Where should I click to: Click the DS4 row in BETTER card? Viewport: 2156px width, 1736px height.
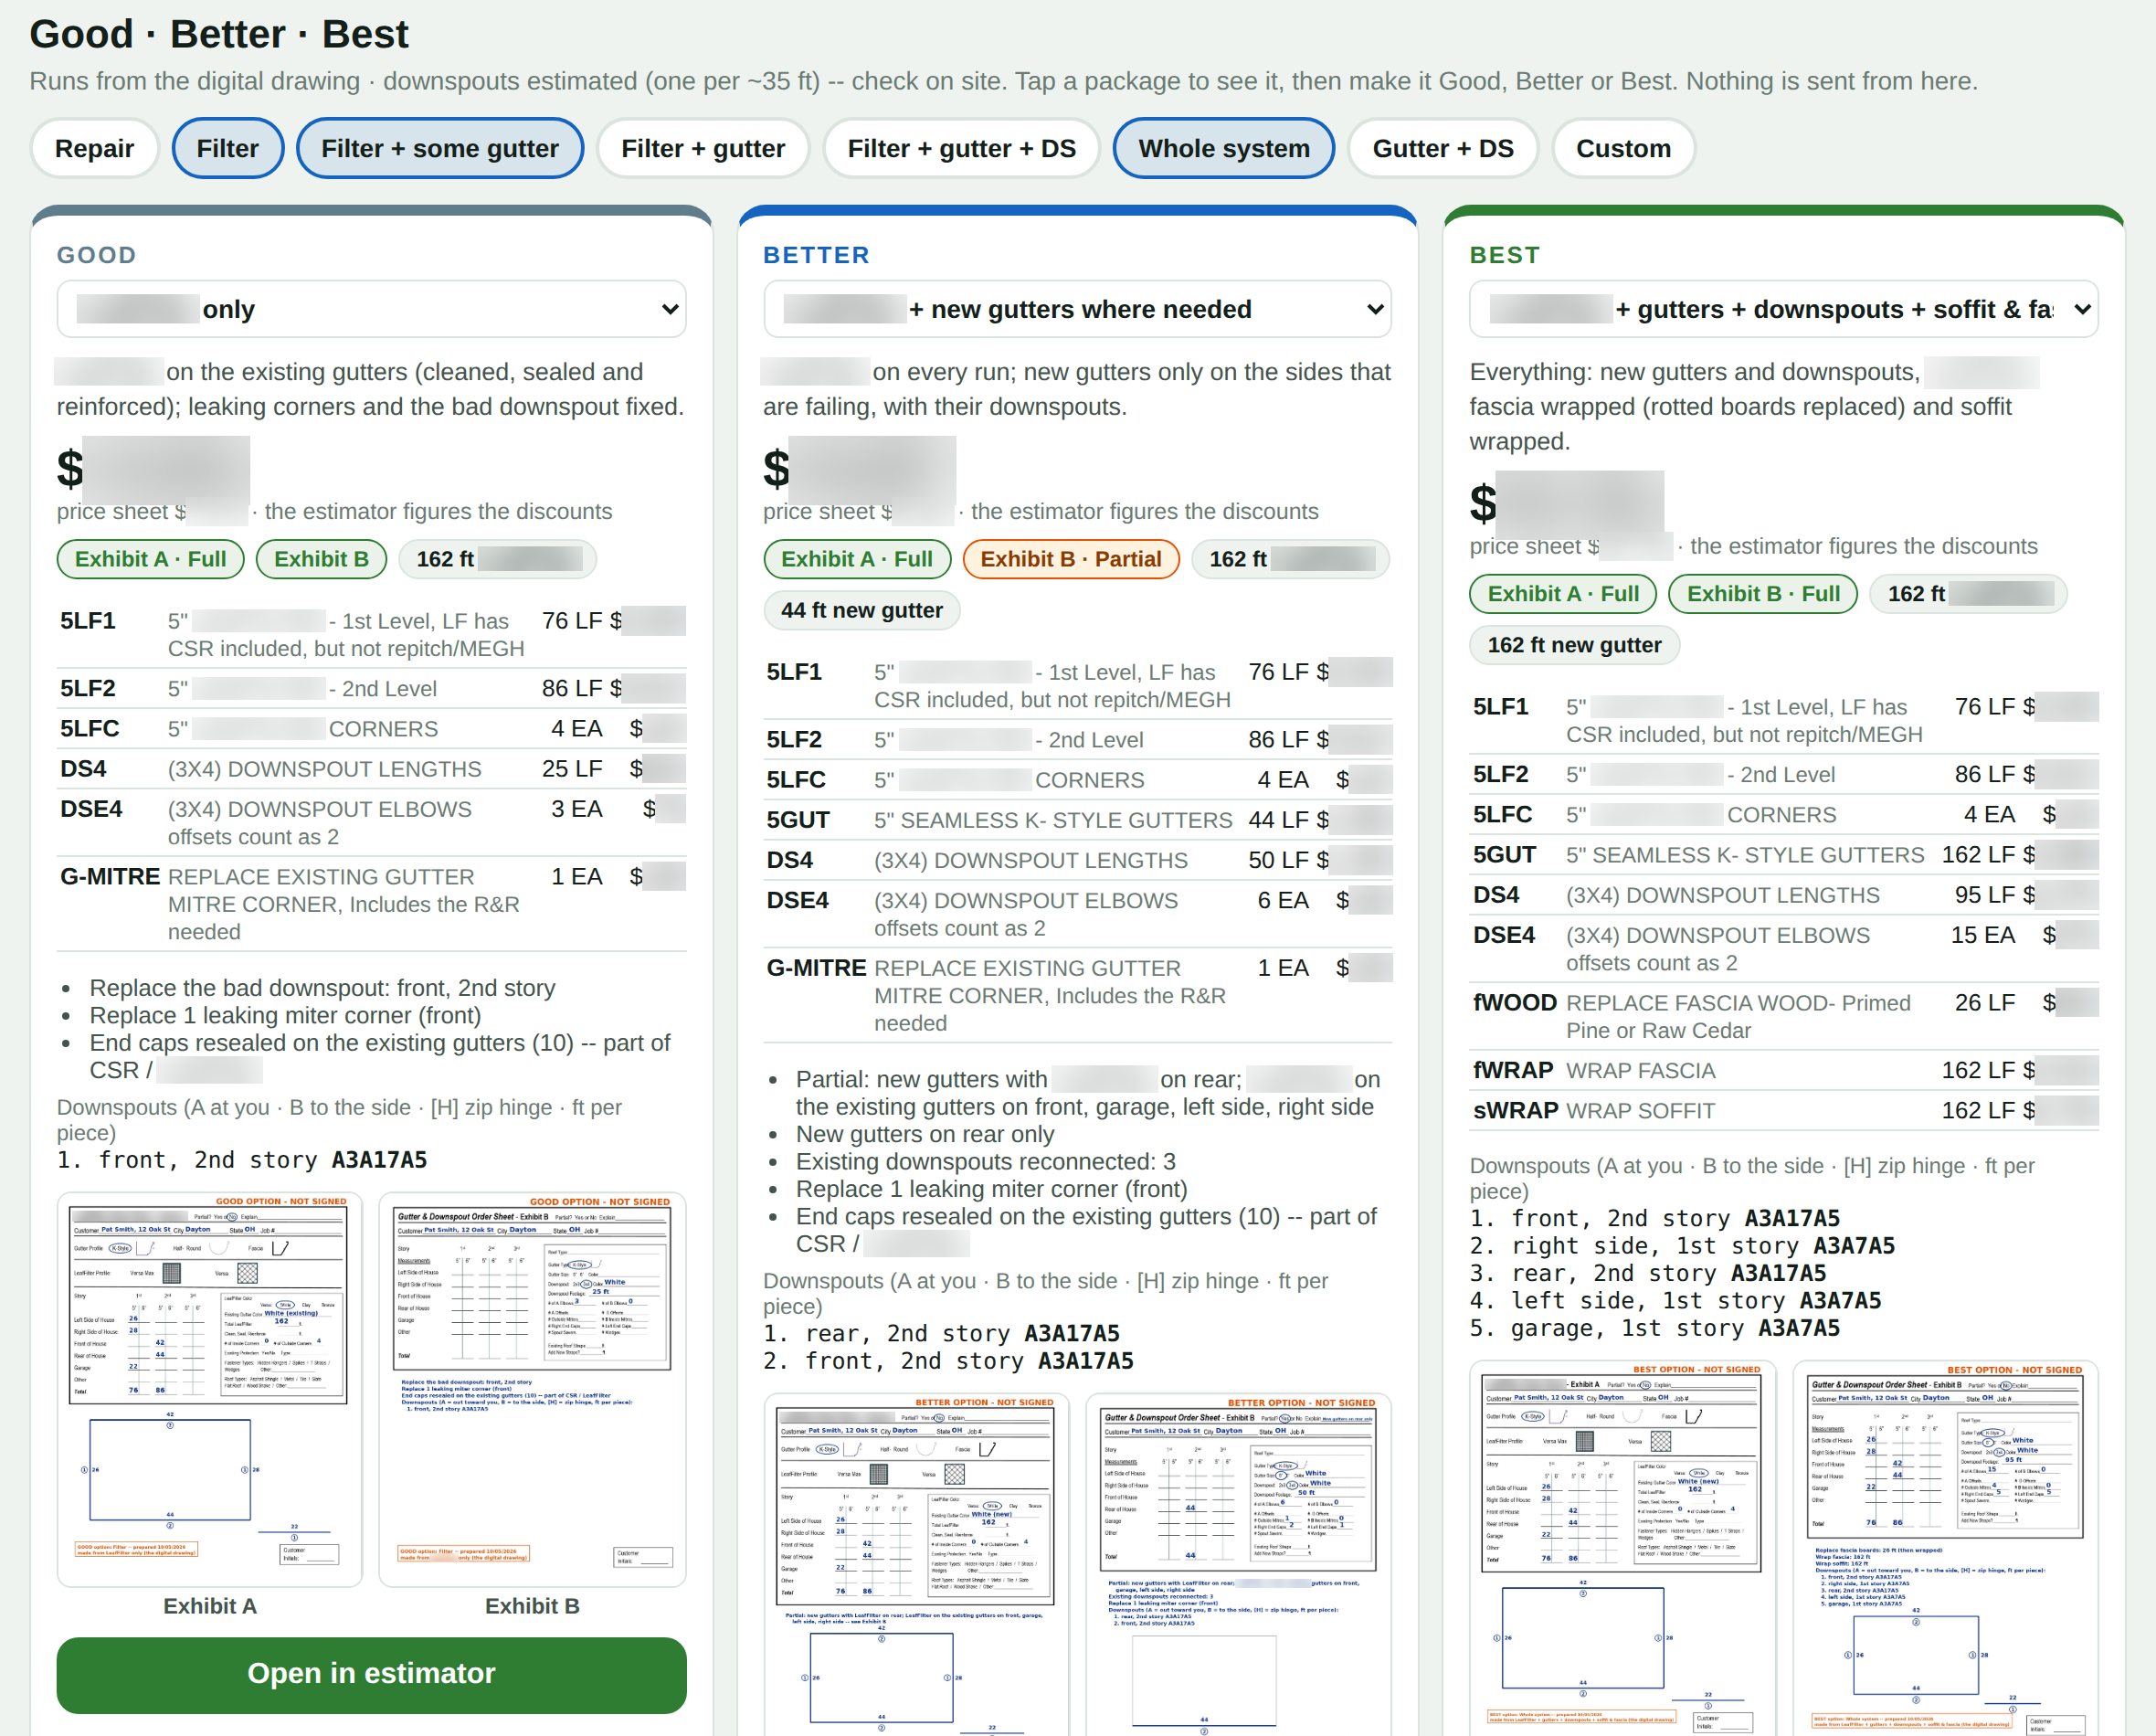coord(1077,860)
